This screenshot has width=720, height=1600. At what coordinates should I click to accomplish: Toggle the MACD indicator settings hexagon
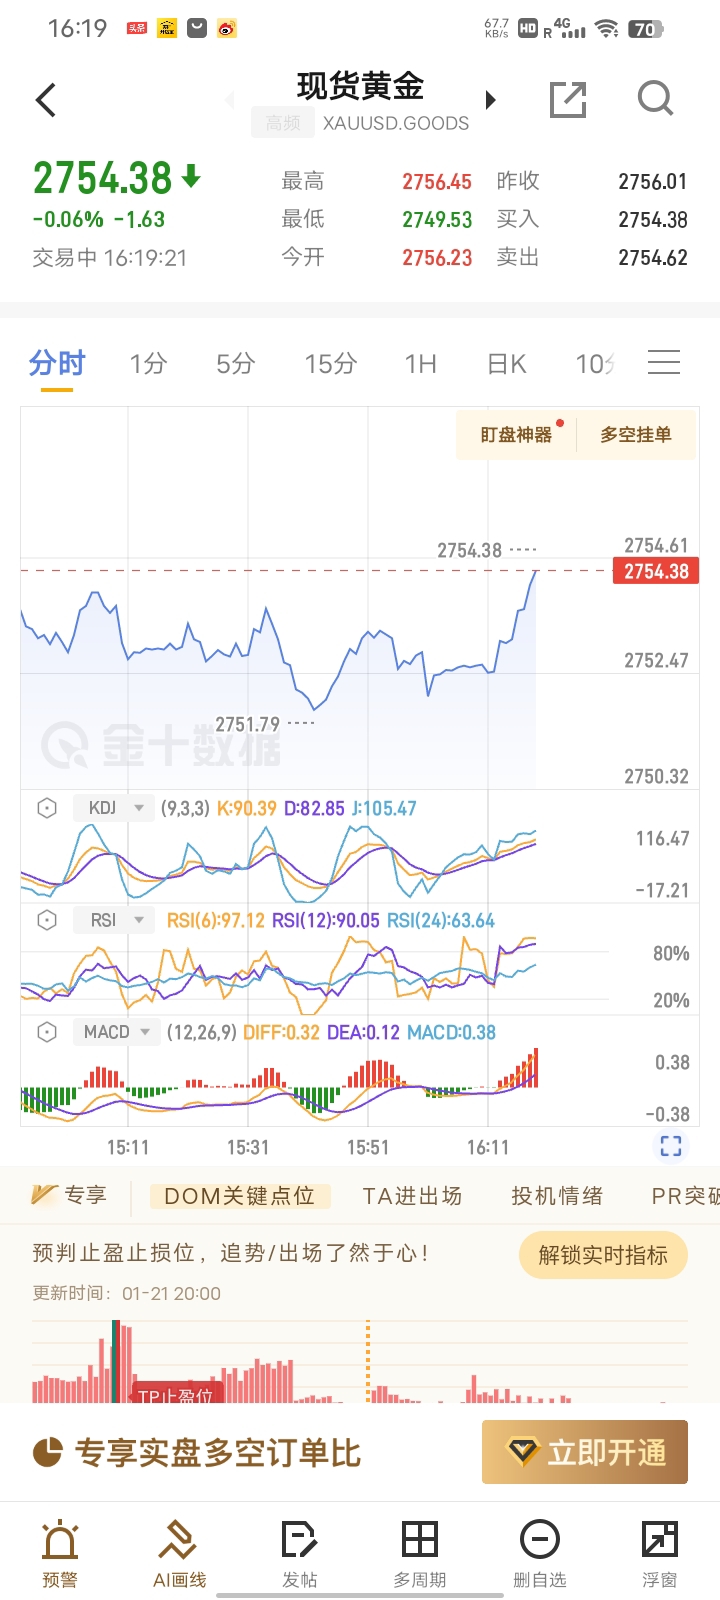coord(47,1032)
